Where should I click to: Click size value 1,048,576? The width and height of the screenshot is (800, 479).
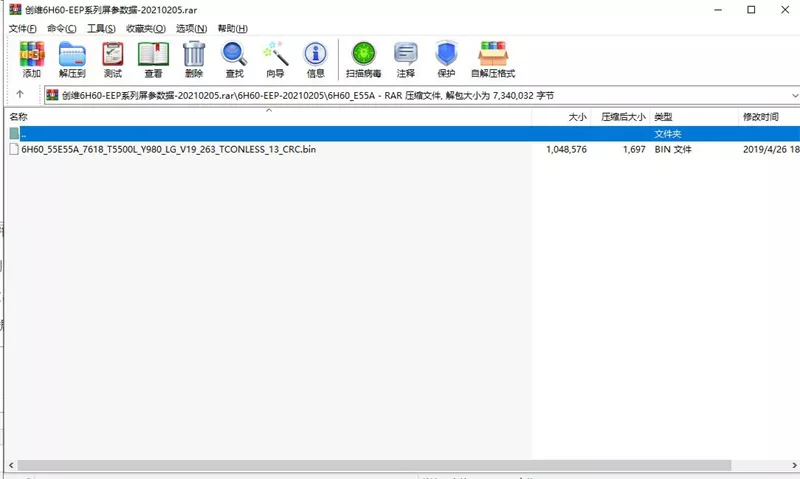click(x=566, y=149)
